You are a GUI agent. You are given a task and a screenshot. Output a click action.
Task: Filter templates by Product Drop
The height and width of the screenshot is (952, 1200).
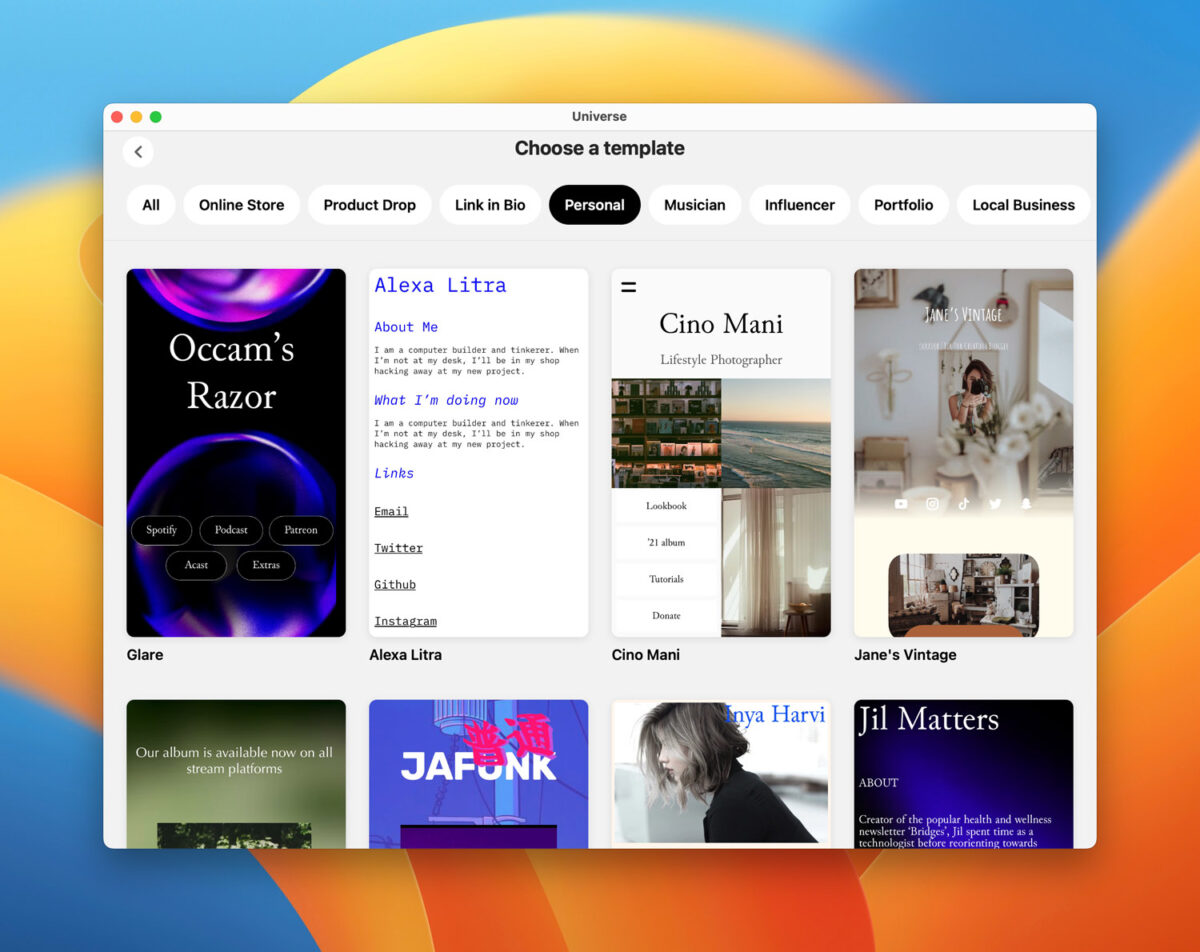click(x=369, y=205)
